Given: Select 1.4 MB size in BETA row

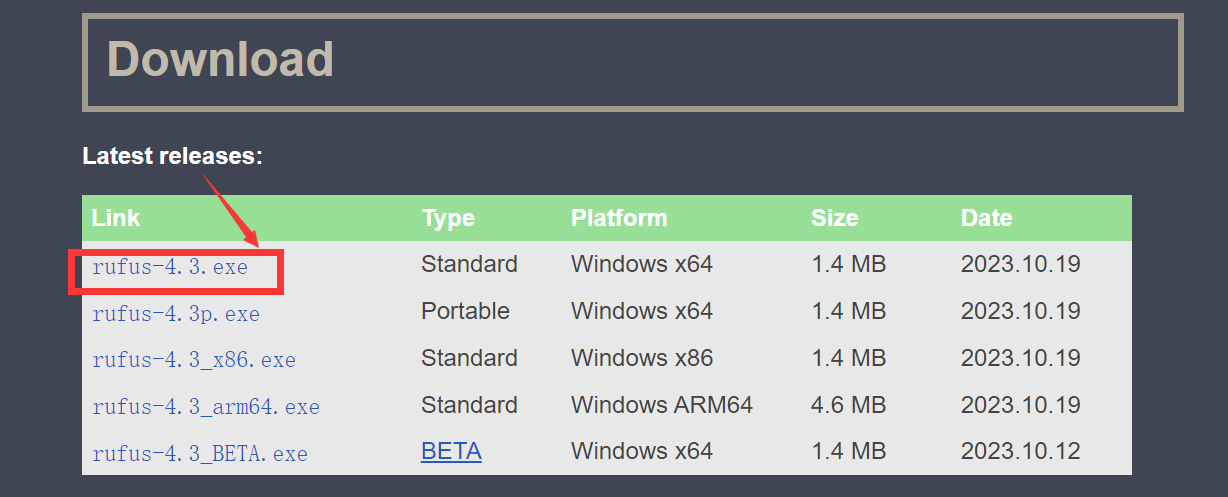Looking at the screenshot, I should point(849,451).
